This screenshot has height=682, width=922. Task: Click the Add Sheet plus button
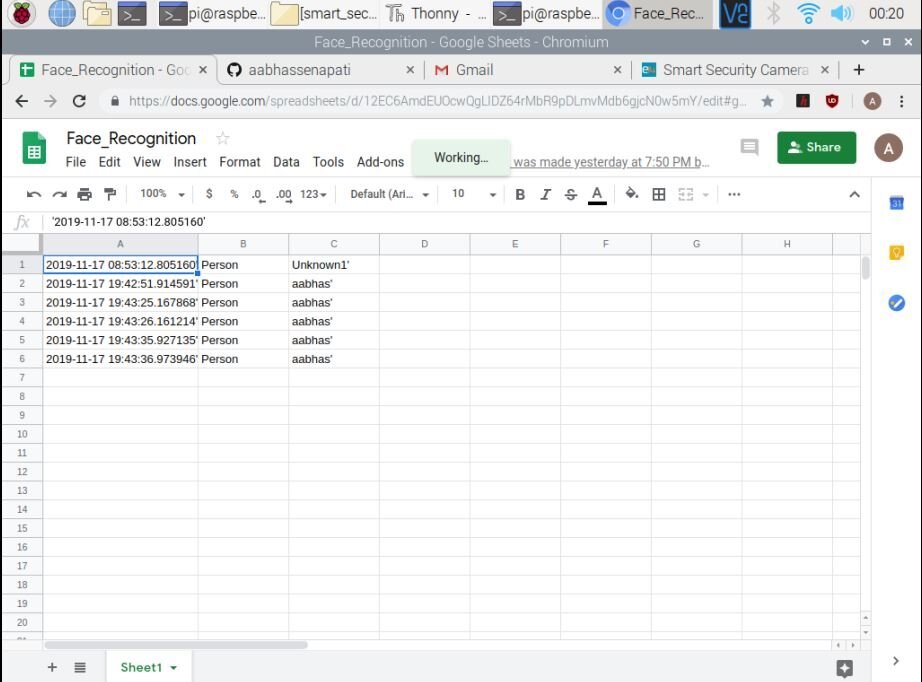(x=52, y=667)
